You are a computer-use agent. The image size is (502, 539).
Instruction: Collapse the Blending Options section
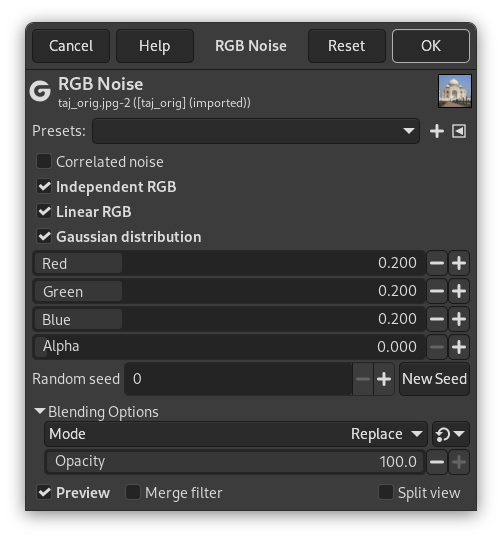pos(40,411)
